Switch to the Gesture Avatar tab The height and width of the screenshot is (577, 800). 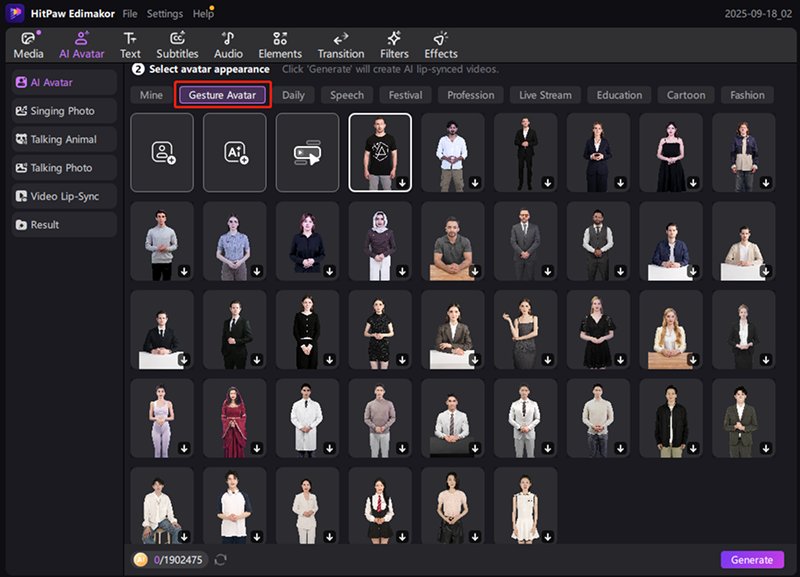[x=222, y=95]
